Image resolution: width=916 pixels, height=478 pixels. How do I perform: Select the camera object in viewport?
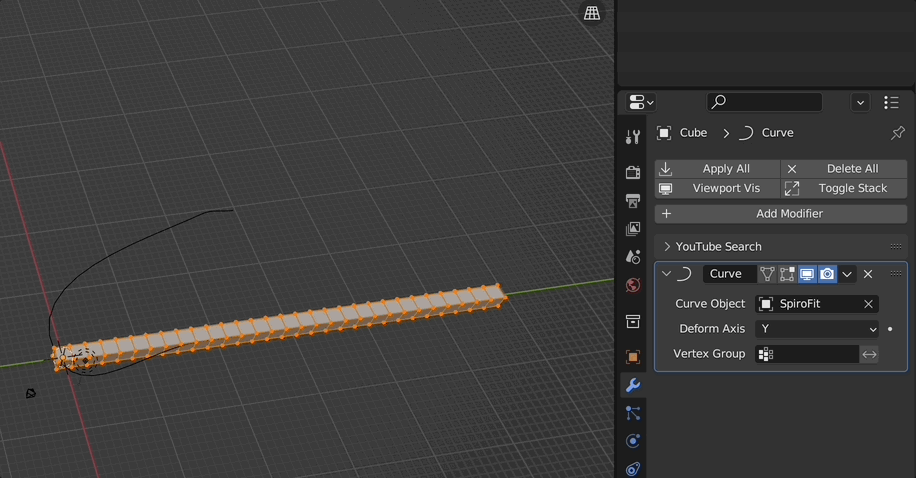point(30,394)
